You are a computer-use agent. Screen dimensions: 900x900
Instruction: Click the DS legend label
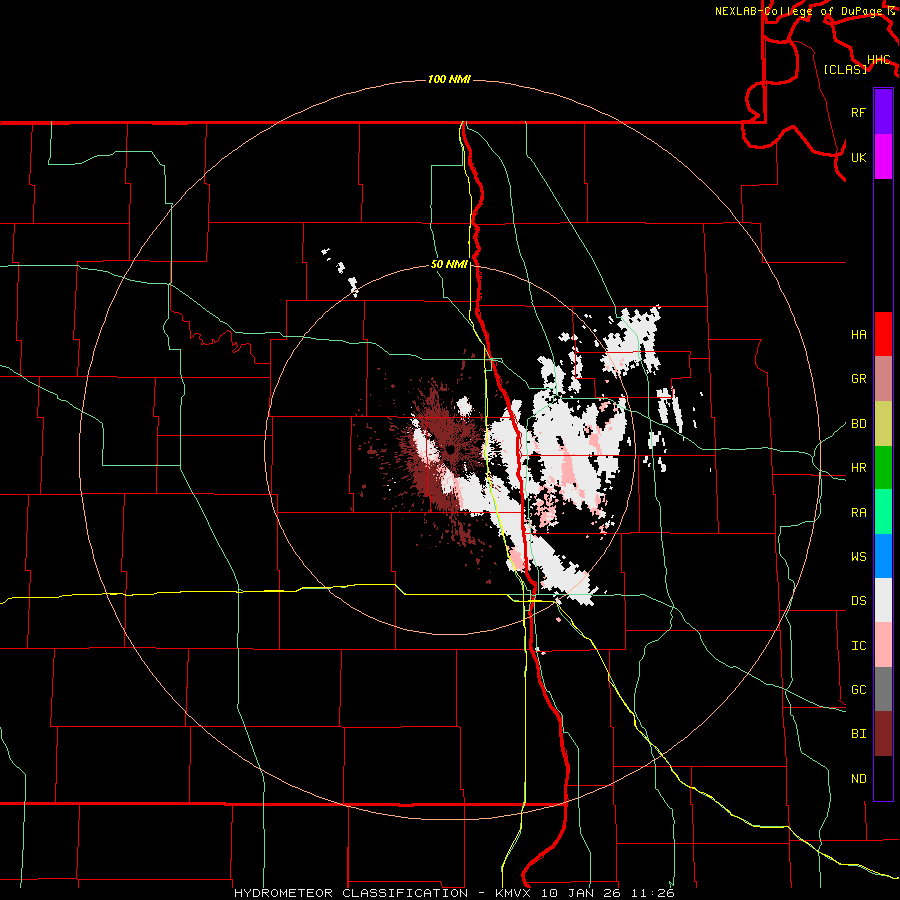pyautogui.click(x=858, y=601)
